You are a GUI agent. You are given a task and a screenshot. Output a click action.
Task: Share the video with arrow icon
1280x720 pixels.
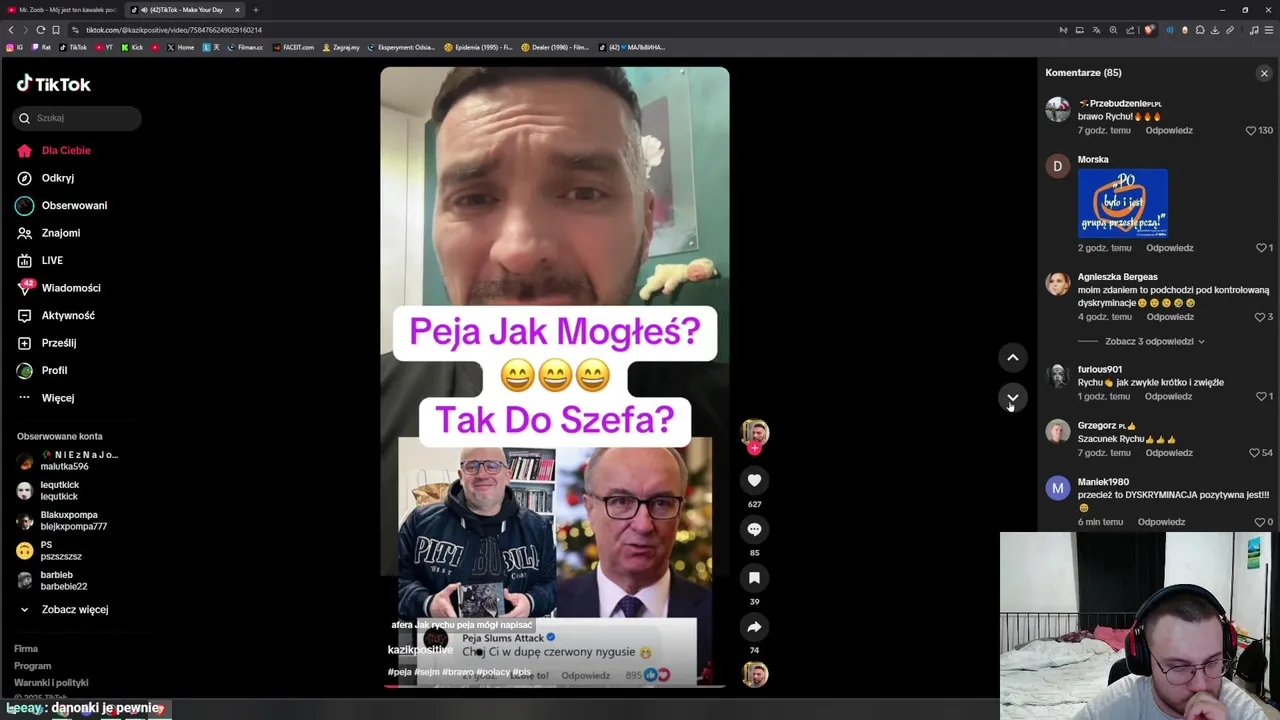coord(754,627)
